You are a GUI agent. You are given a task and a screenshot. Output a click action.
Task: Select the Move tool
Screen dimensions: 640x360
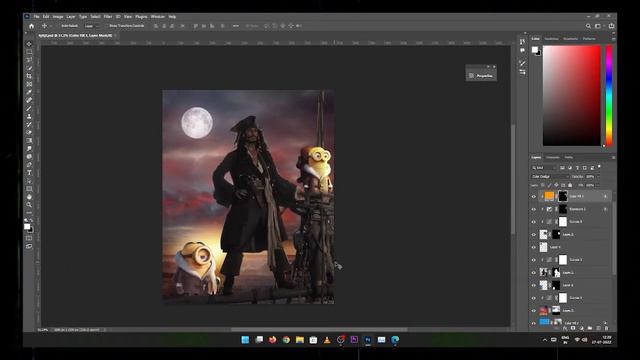29,44
